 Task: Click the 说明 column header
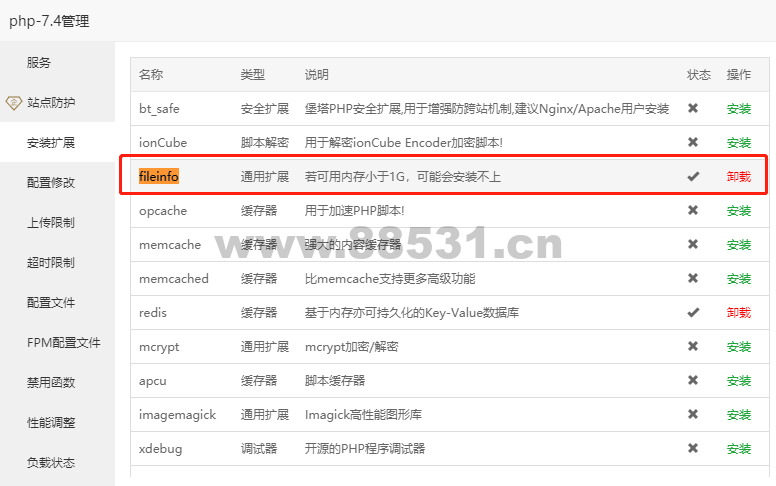tap(317, 75)
